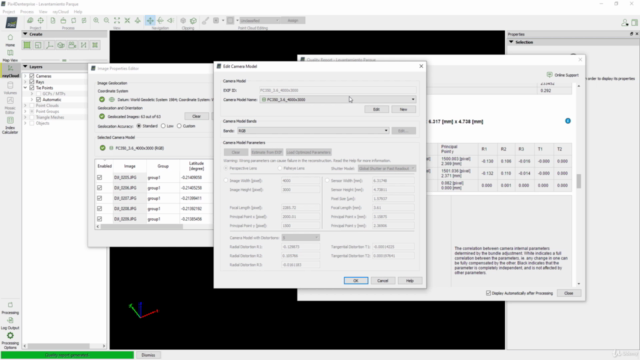
Task: Open the Help menu
Action: [x=78, y=12]
